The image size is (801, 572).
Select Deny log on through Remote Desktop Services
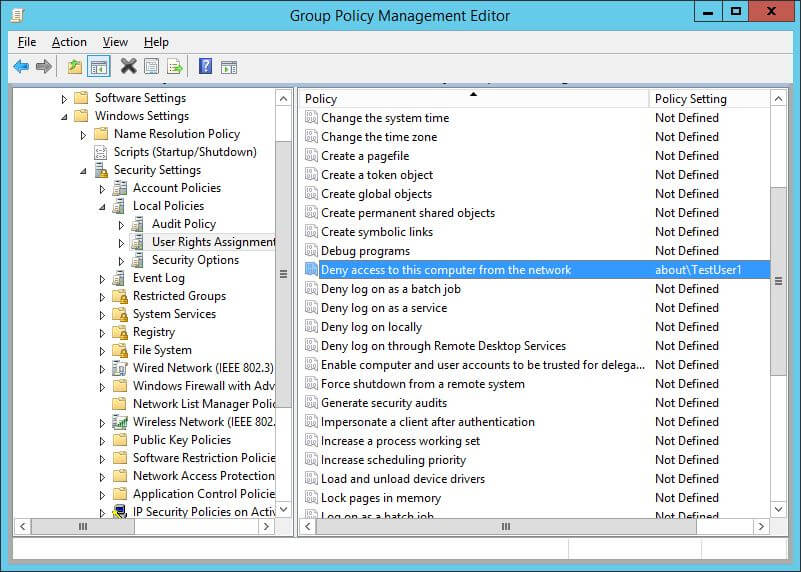443,345
